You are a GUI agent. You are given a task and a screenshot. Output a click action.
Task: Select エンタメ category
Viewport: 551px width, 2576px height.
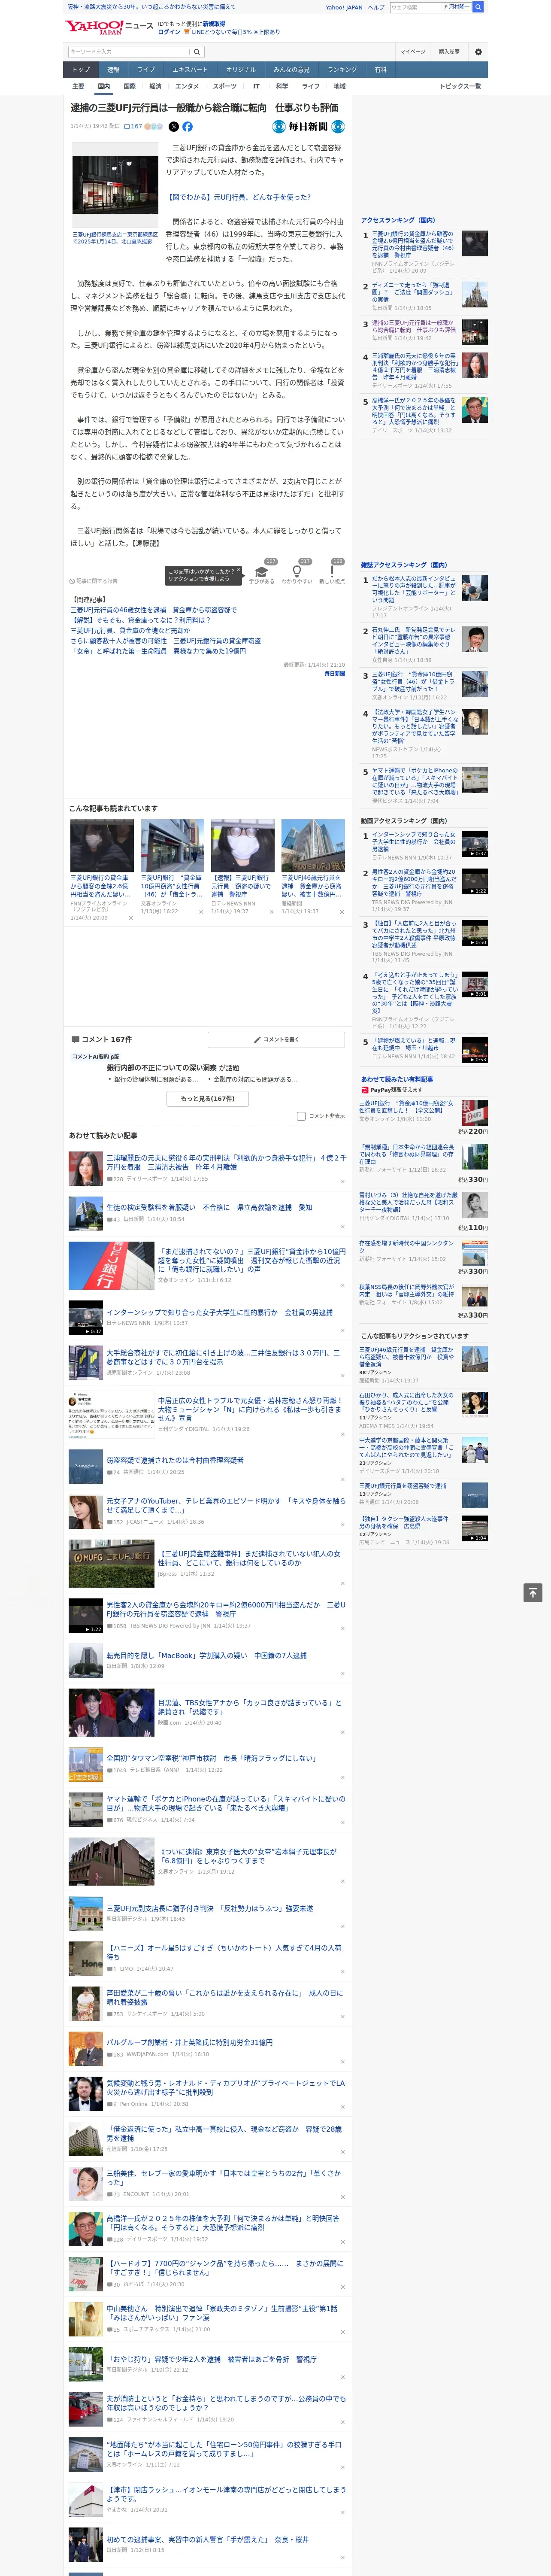[187, 86]
